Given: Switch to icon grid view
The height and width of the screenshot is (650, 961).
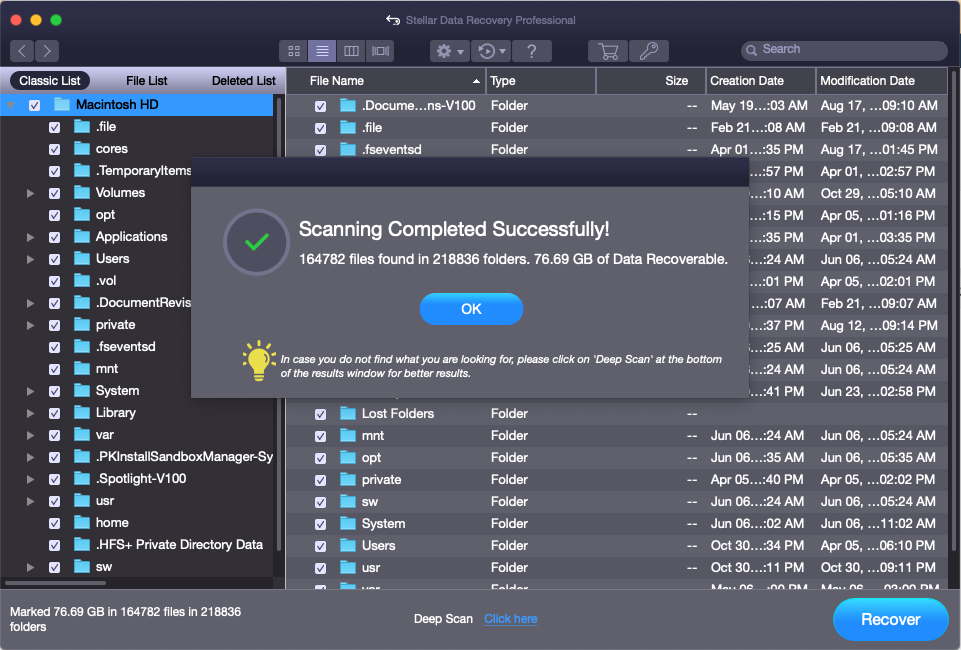Looking at the screenshot, I should pos(294,51).
